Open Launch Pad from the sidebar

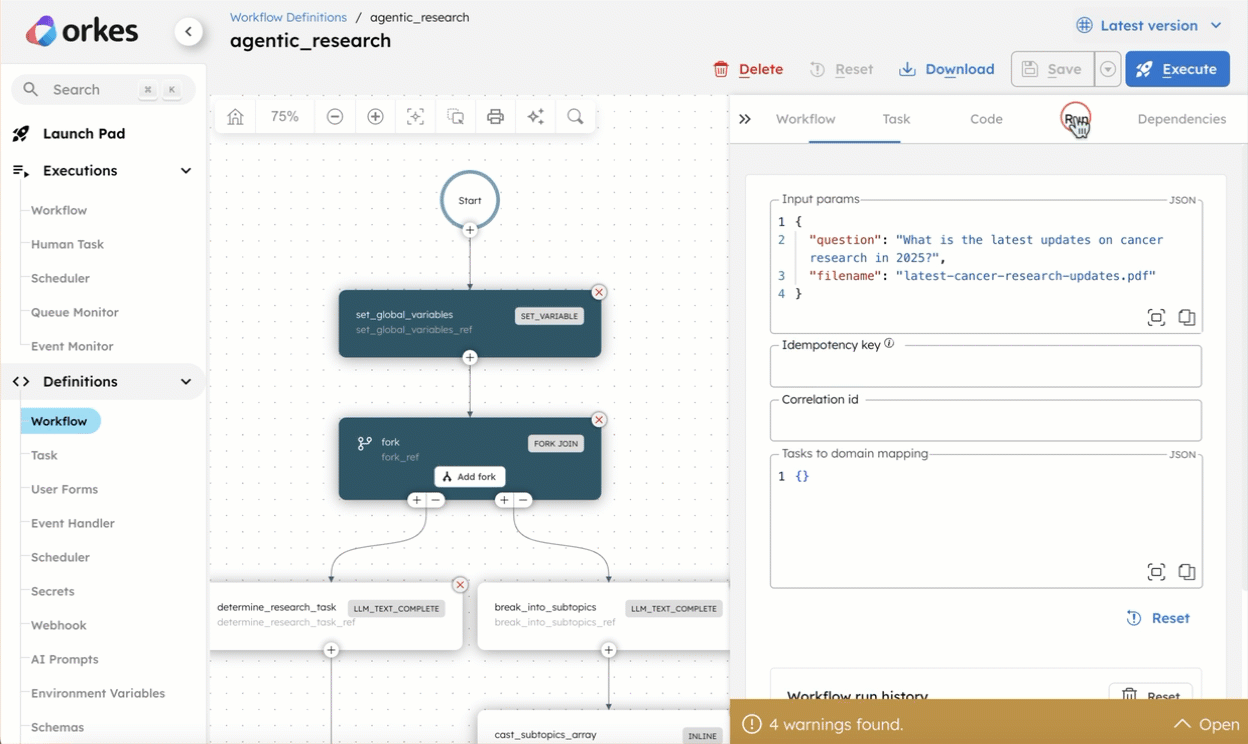[84, 133]
